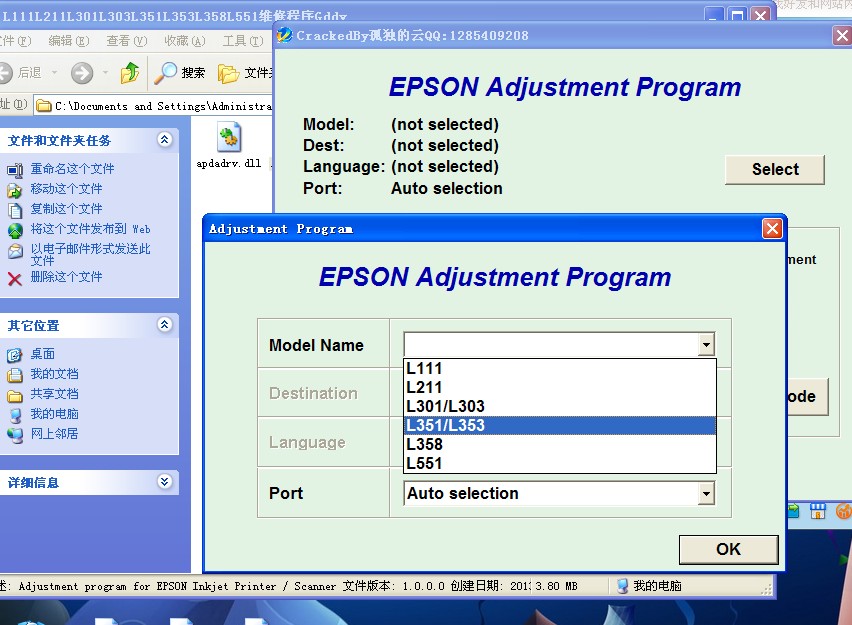Pick L358 in the model list
This screenshot has width=852, height=625.
tap(560, 445)
